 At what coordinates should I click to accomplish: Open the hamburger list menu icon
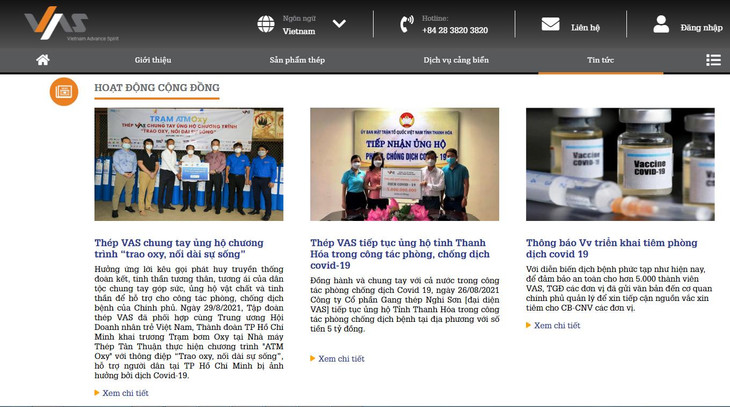pyautogui.click(x=713, y=60)
